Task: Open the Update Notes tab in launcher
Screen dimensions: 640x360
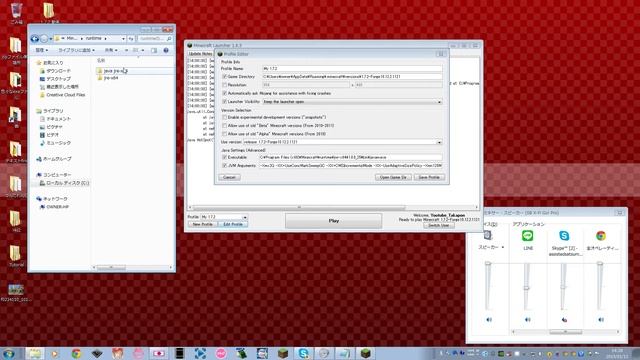Action: coord(200,54)
